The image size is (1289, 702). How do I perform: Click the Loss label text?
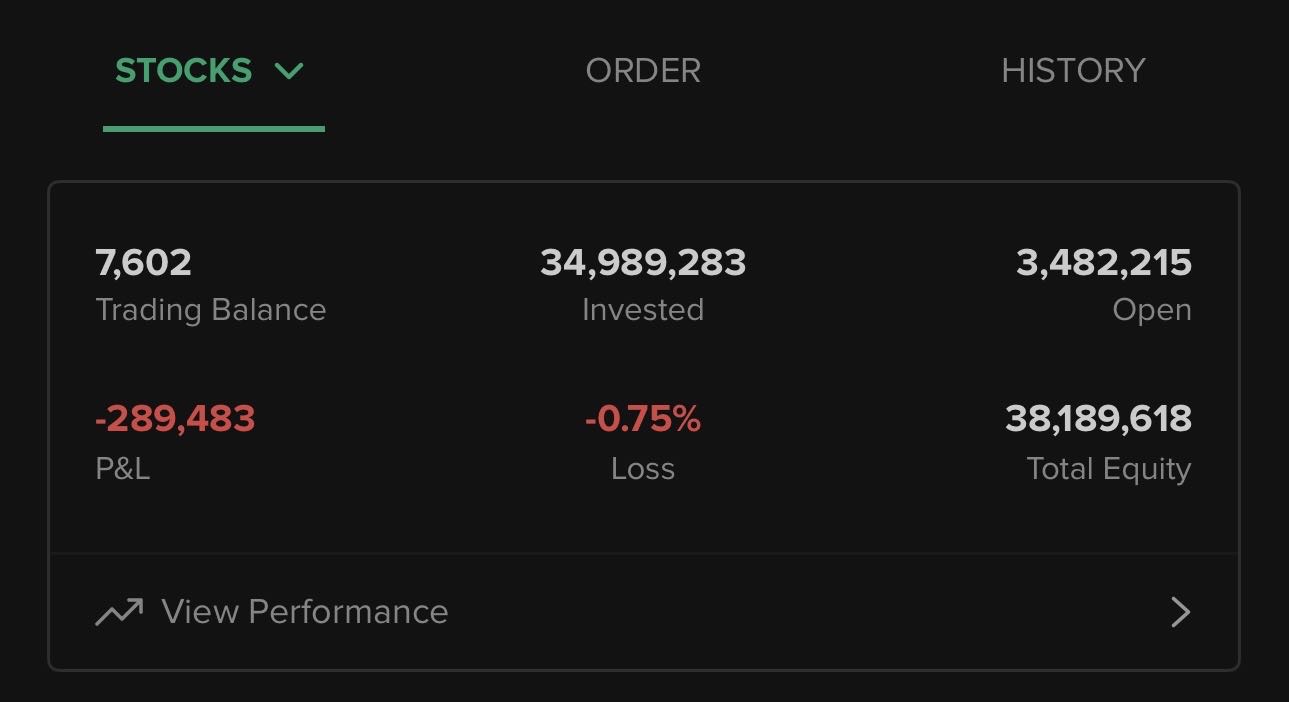click(x=643, y=469)
